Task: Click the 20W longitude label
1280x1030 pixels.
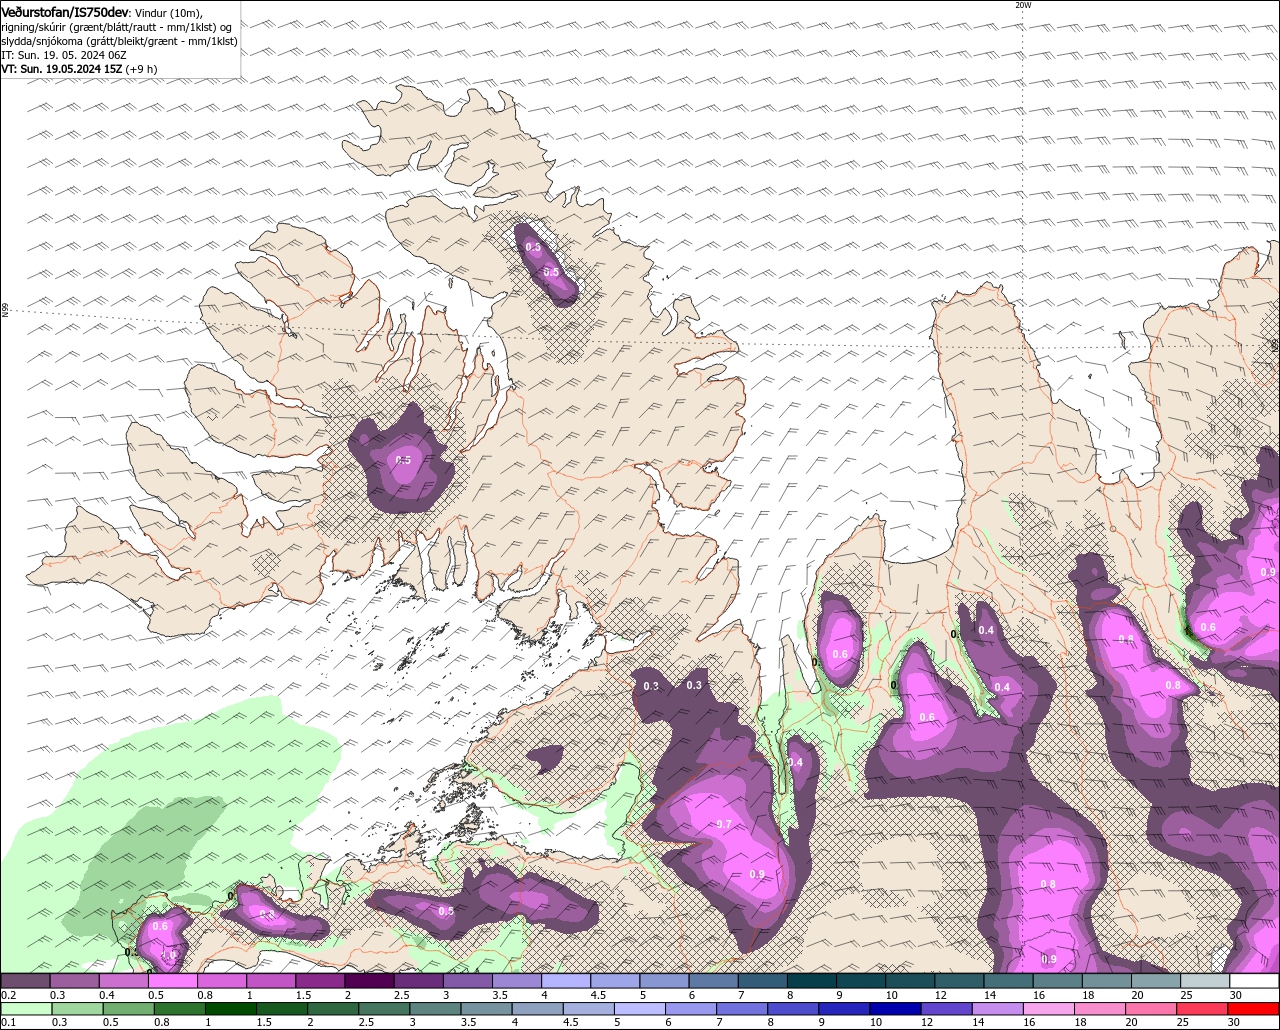Action: coord(1022,5)
